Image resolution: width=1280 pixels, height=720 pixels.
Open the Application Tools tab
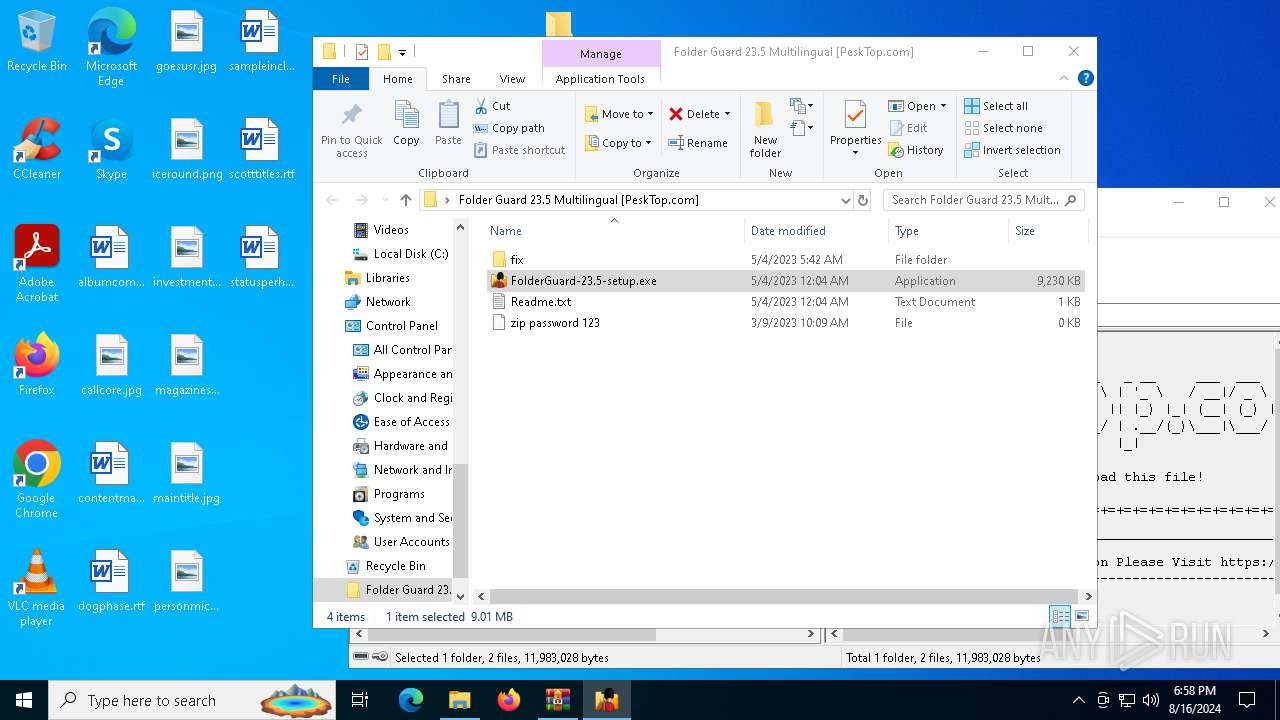pos(600,79)
